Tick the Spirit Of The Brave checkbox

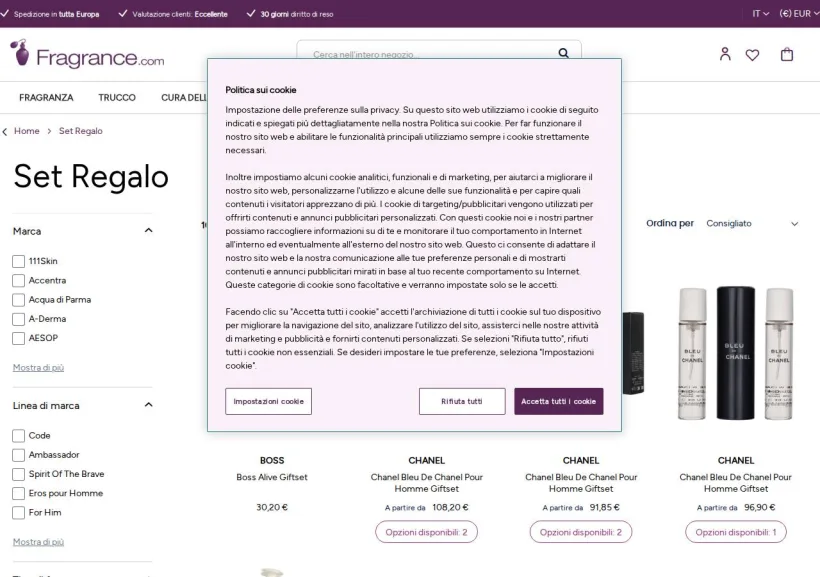pos(18,474)
